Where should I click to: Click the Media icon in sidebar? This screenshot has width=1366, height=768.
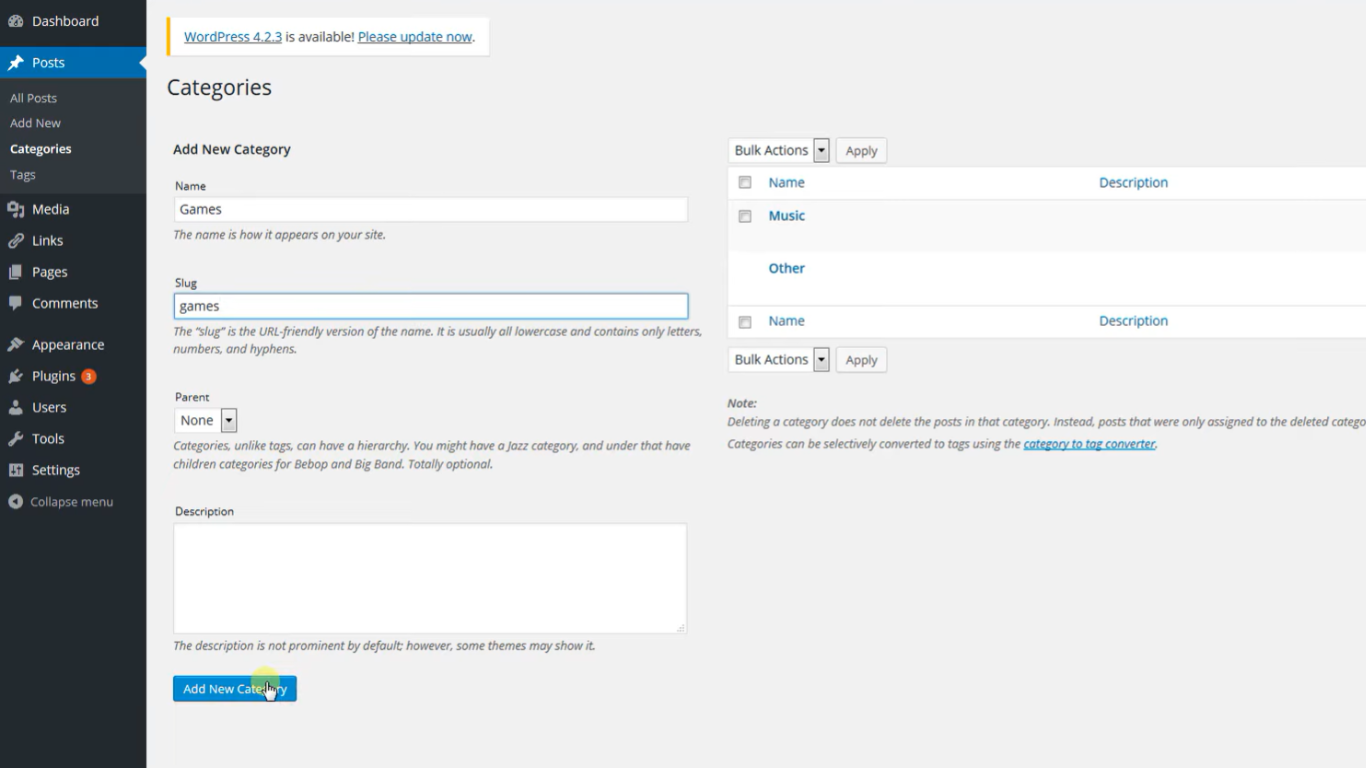[x=16, y=209]
